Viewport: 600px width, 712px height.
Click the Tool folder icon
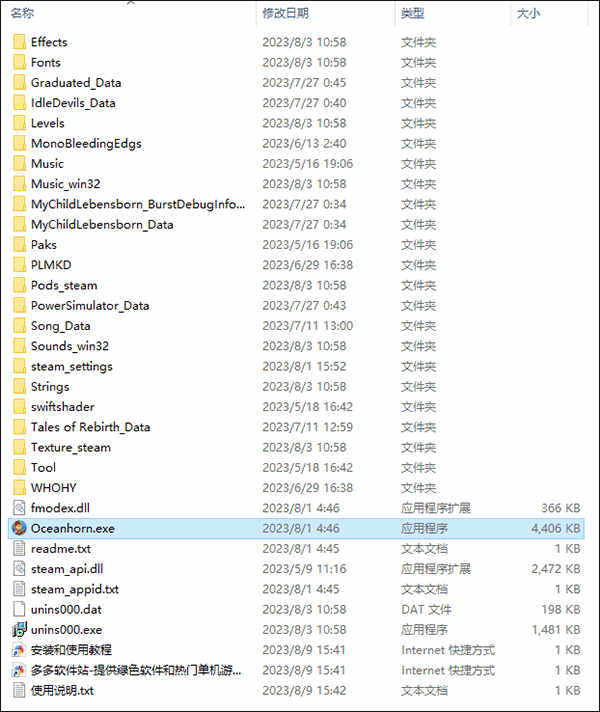(x=19, y=467)
